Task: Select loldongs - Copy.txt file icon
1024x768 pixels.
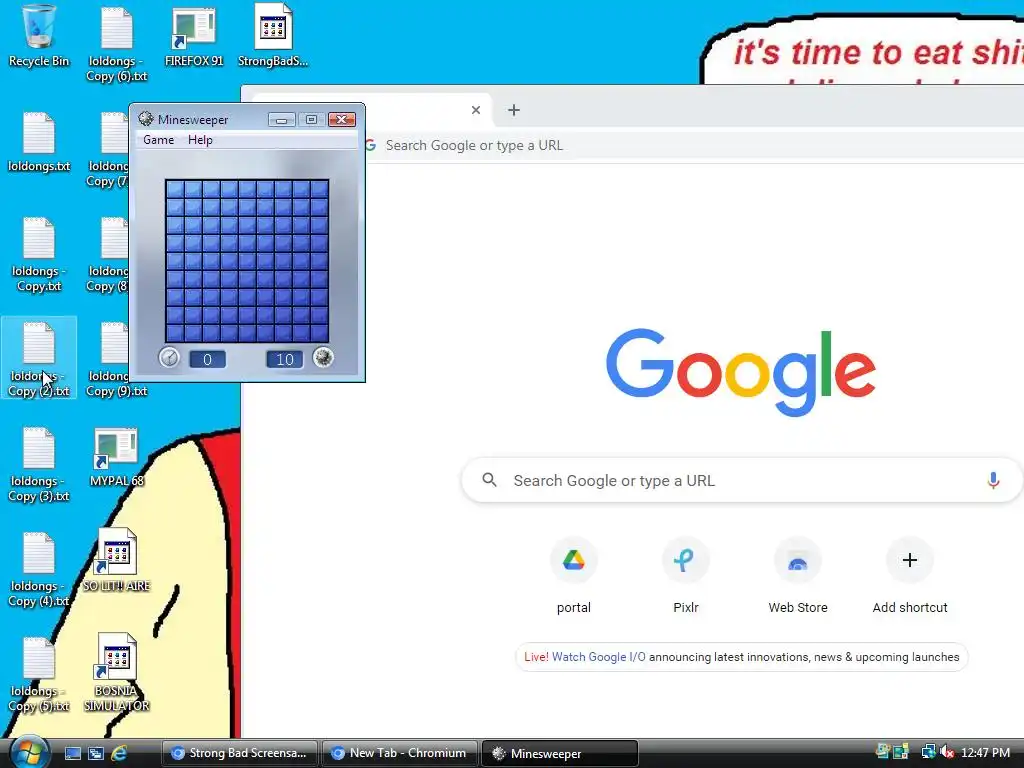Action: 39,254
